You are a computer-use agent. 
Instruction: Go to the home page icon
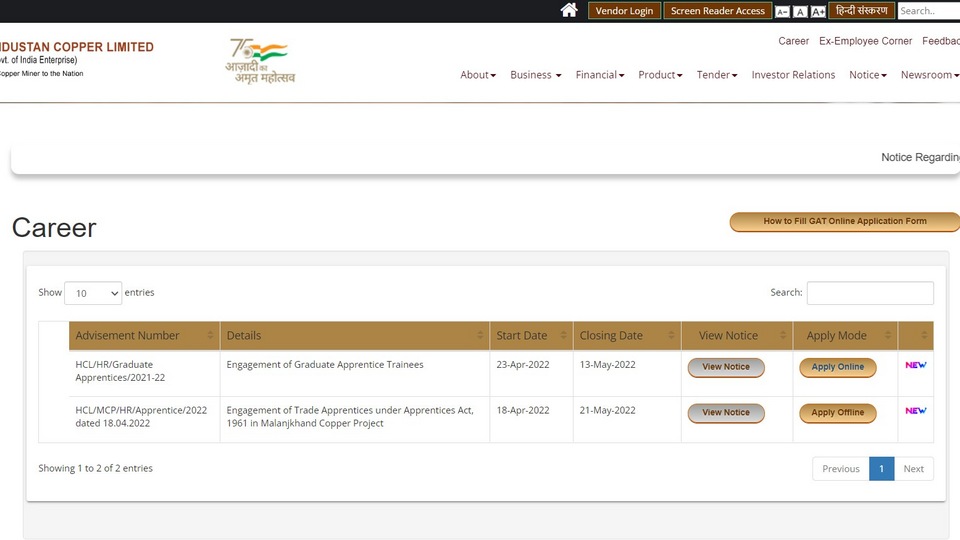[569, 10]
